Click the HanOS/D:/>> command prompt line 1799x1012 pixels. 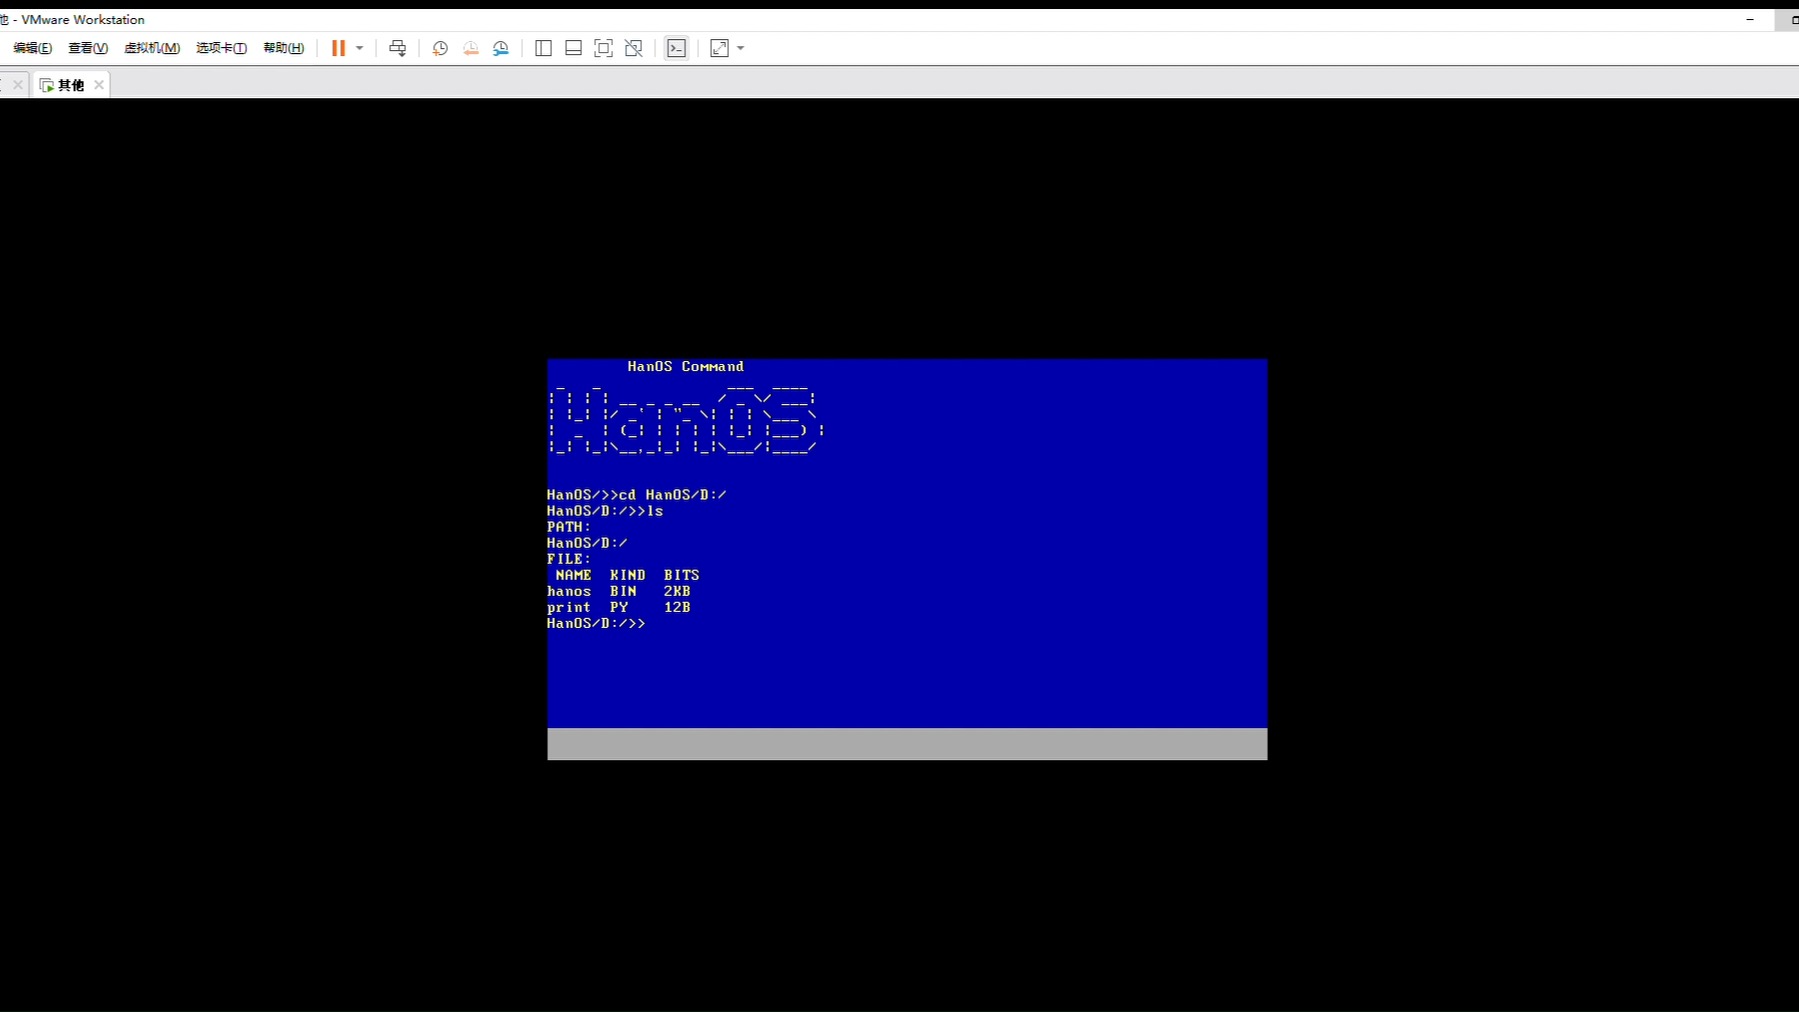(596, 623)
